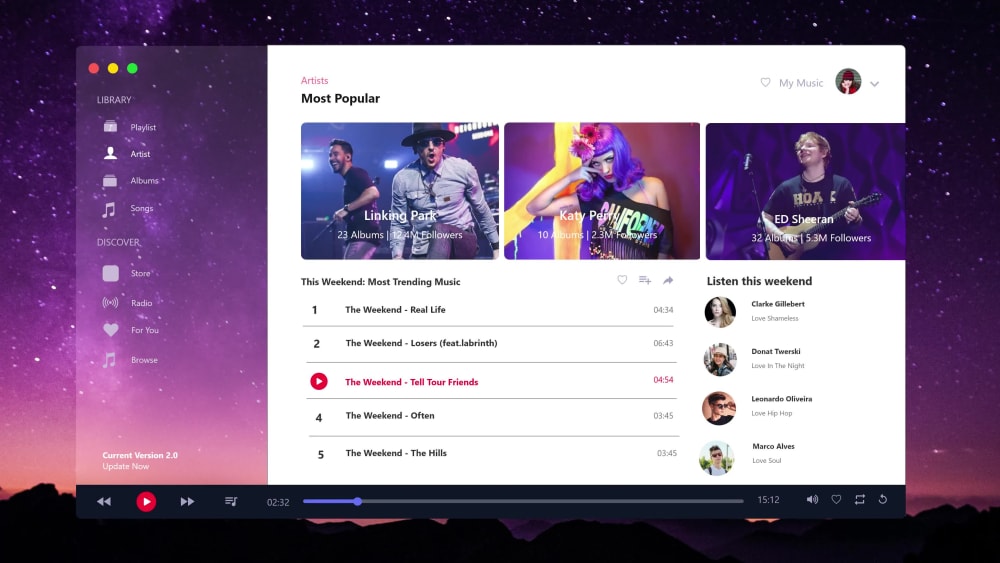Like the trending music list with heart icon

click(x=622, y=279)
